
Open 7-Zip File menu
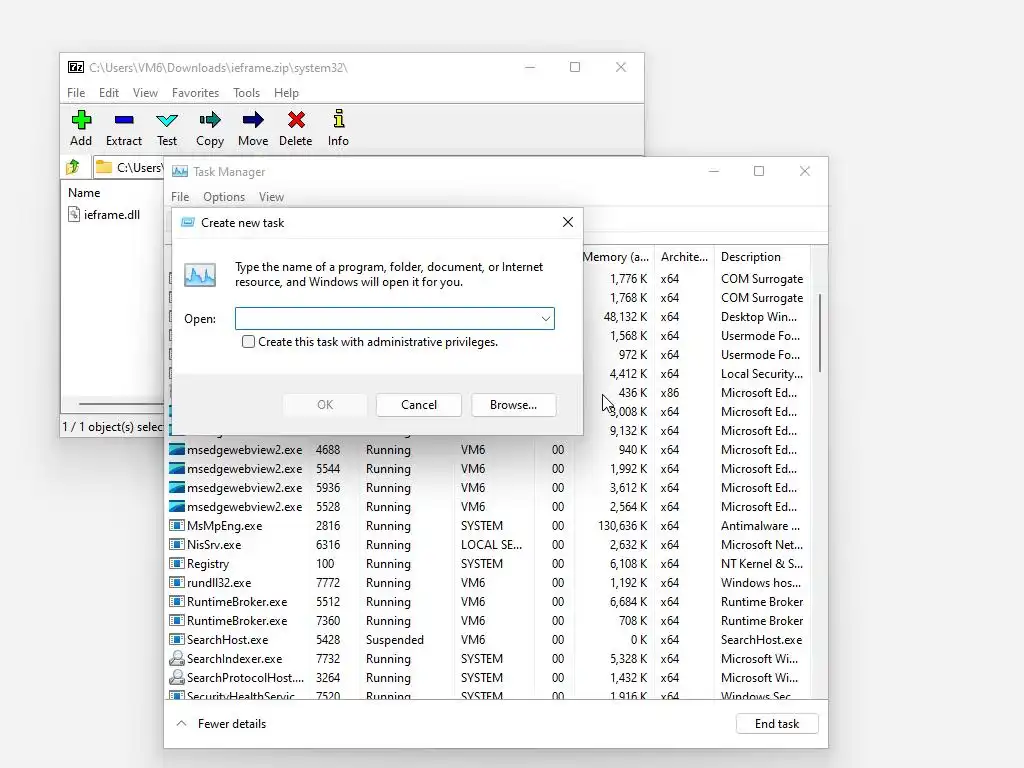[x=76, y=93]
